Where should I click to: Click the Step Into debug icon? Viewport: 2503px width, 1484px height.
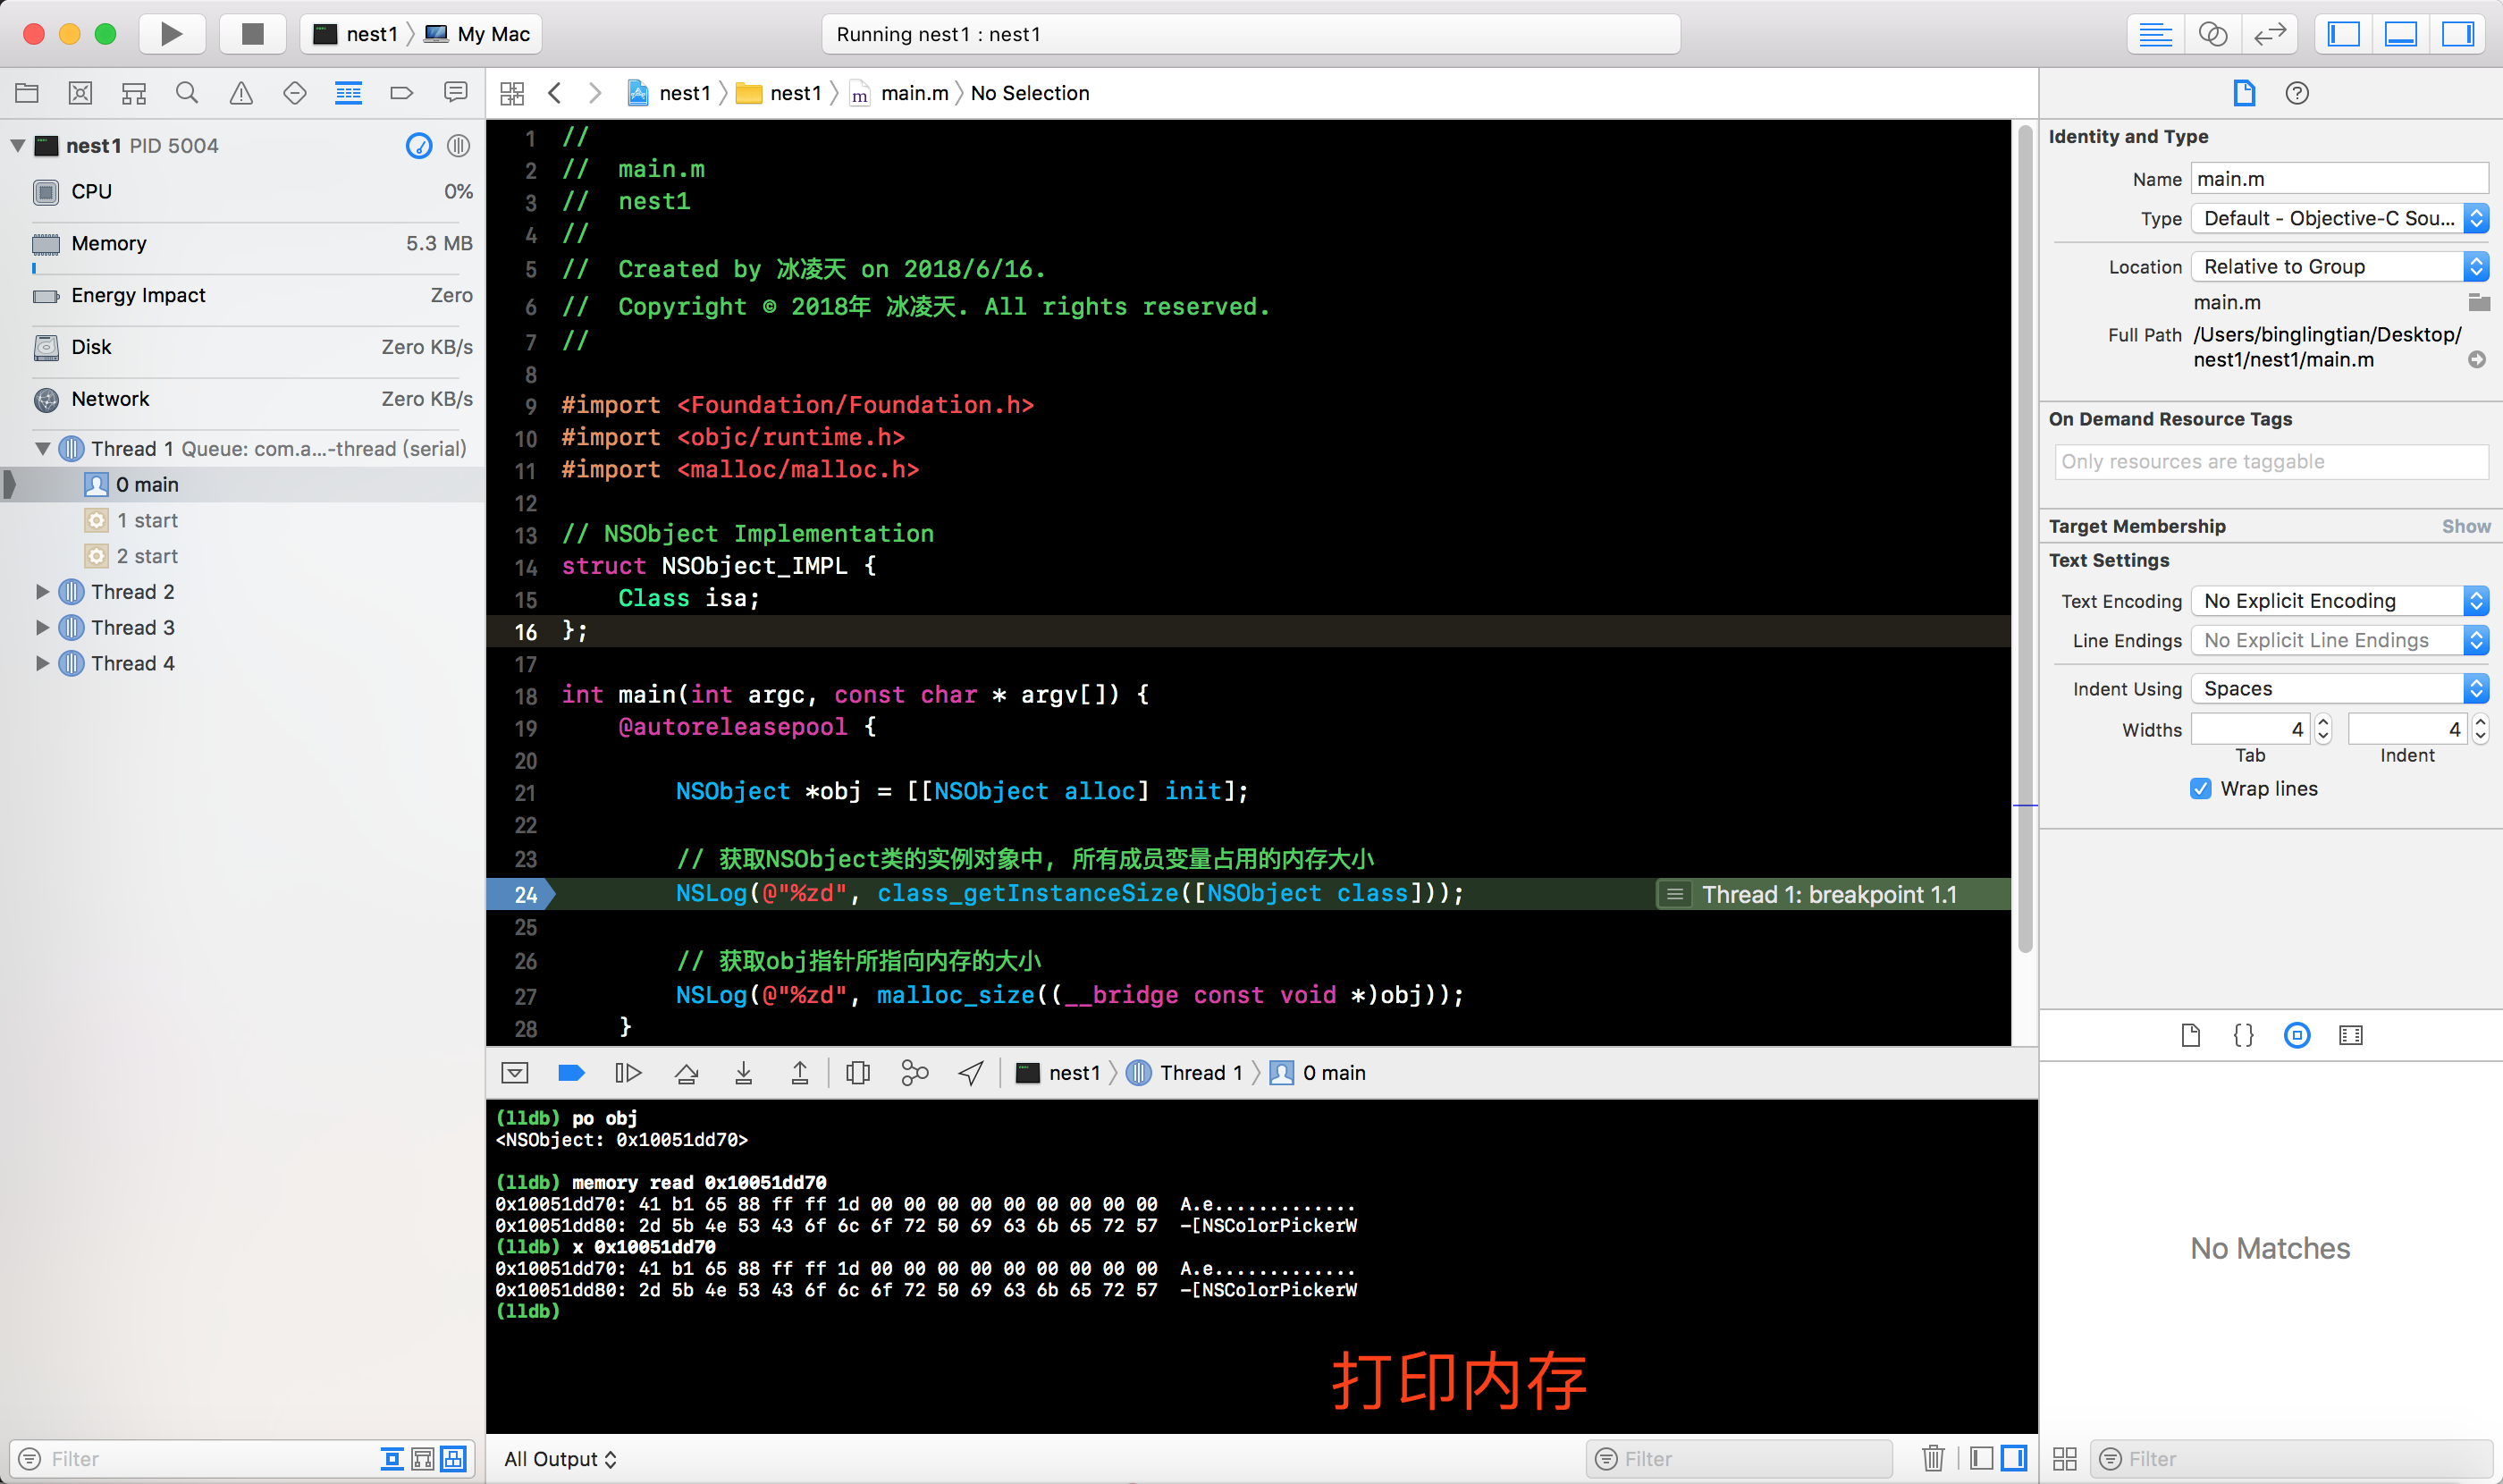pyautogui.click(x=743, y=1073)
